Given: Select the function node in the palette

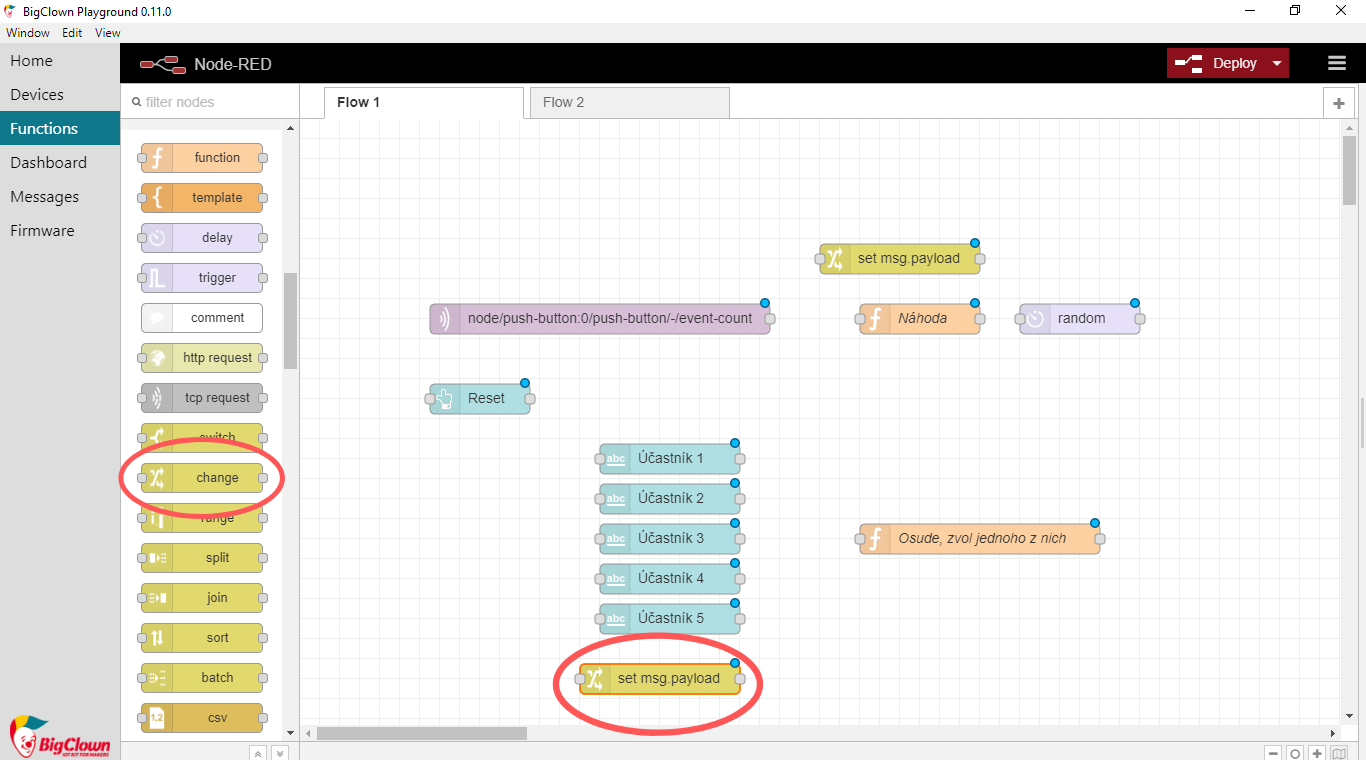Looking at the screenshot, I should pyautogui.click(x=202, y=158).
